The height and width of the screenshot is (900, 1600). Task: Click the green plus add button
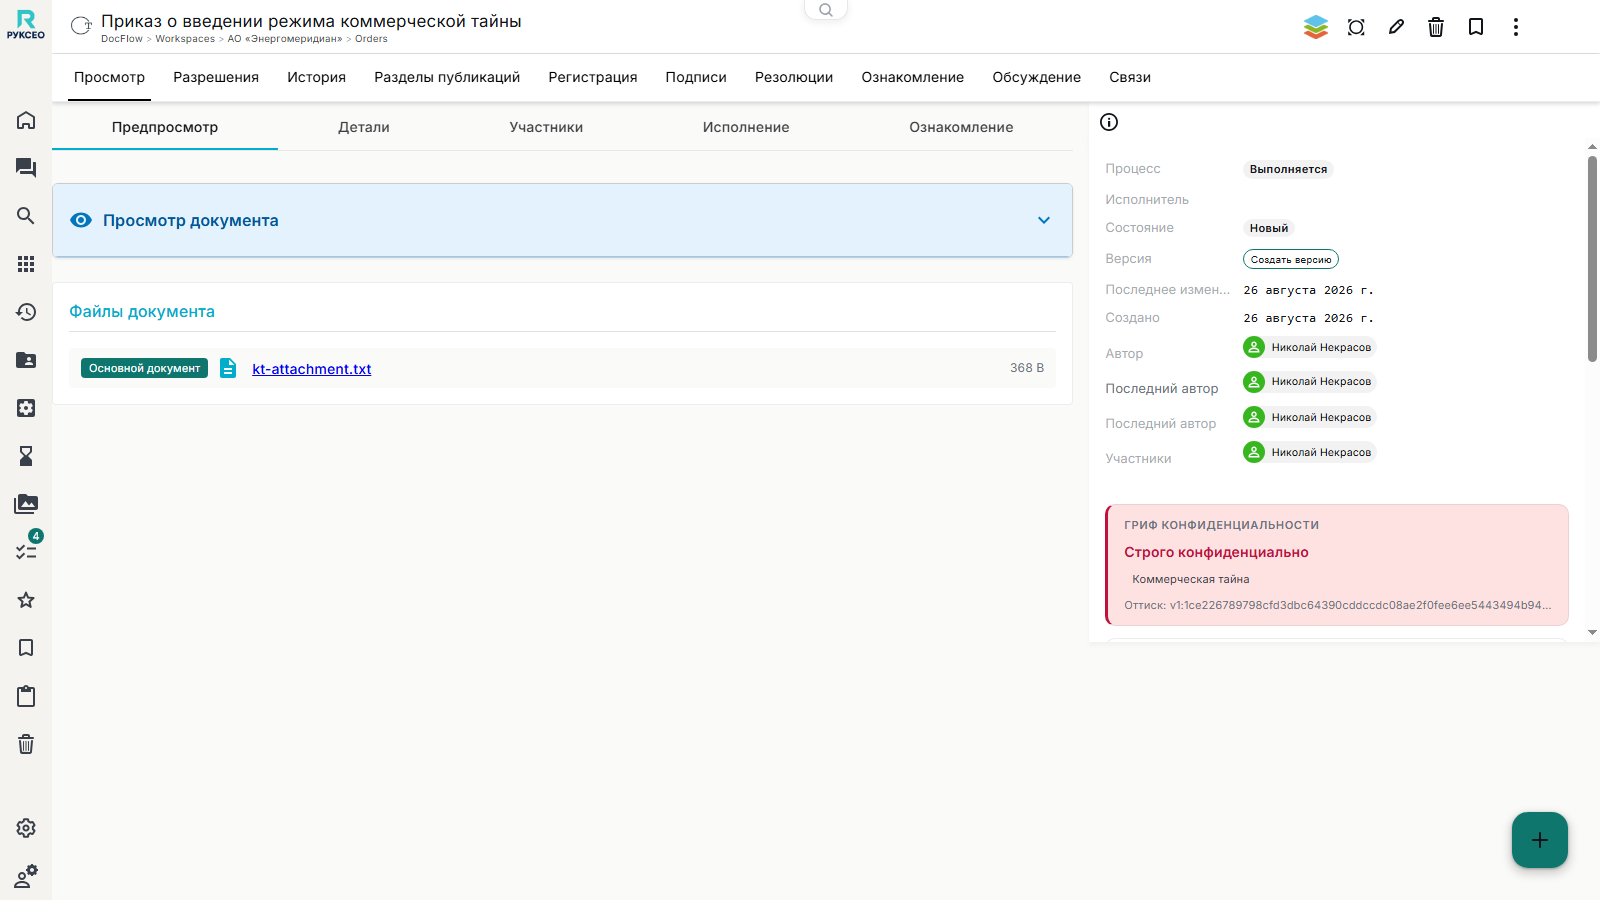(1540, 840)
